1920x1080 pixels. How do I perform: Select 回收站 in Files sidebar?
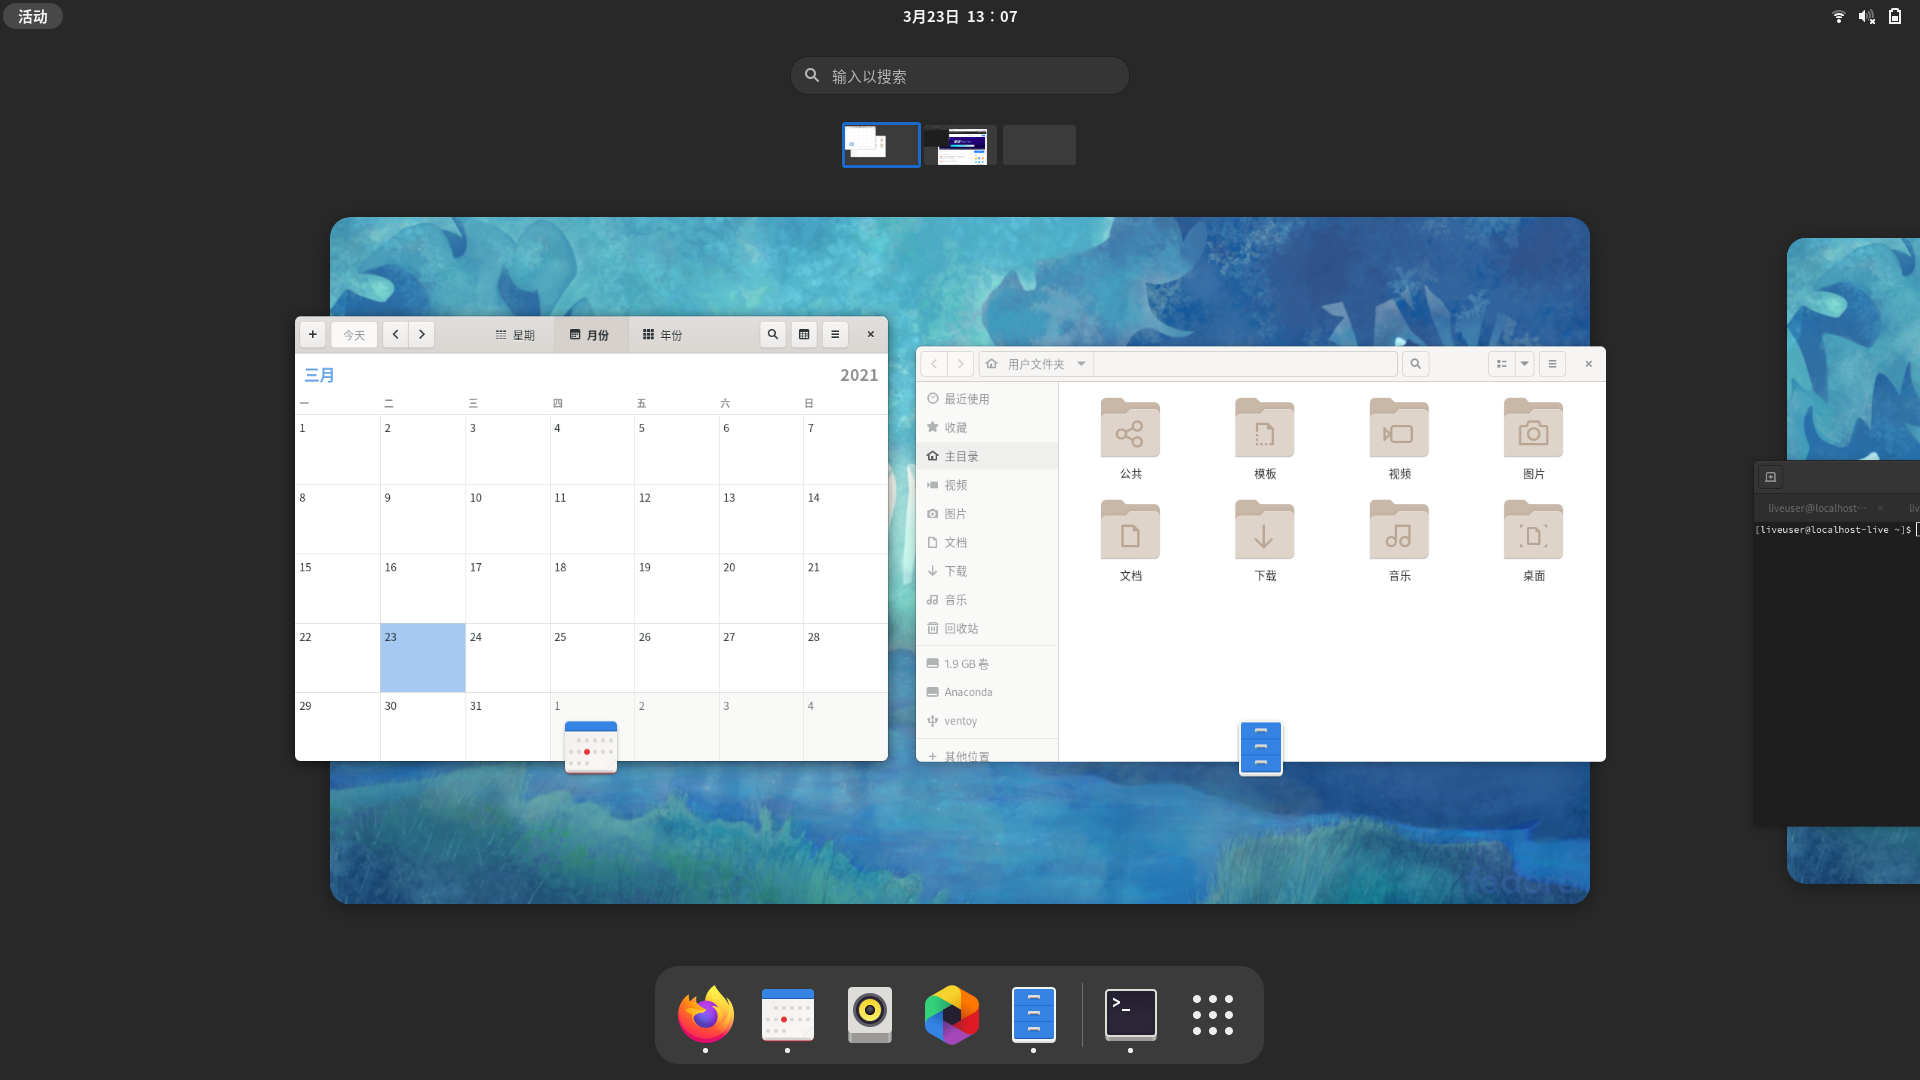[960, 629]
